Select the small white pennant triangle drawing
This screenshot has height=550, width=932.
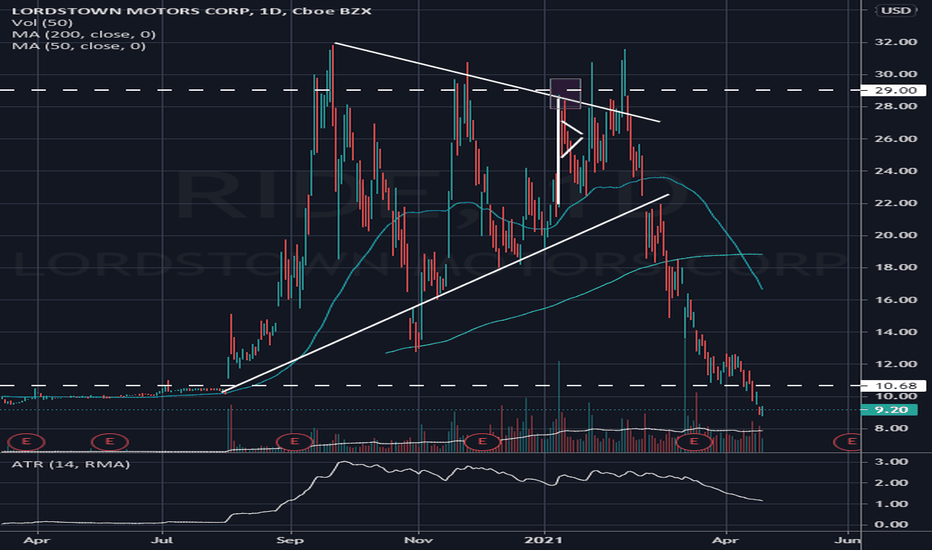click(x=572, y=139)
